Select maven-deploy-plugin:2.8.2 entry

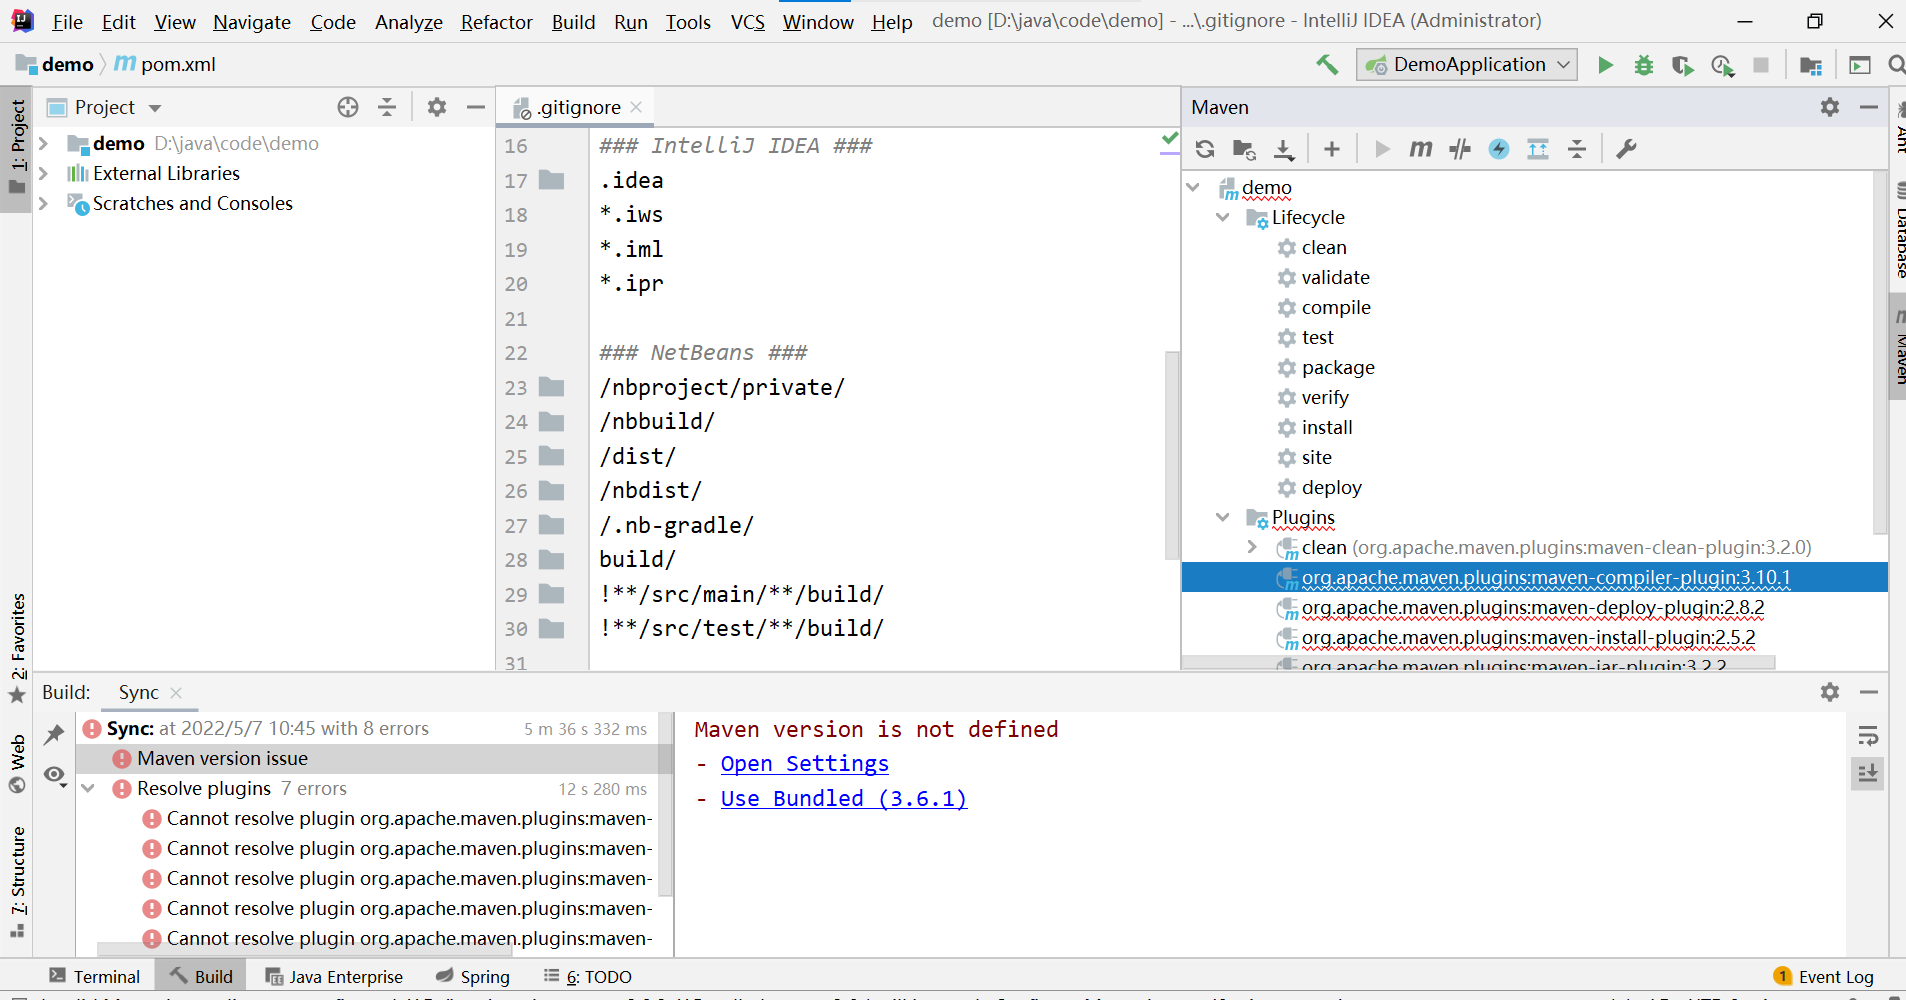click(x=1532, y=608)
